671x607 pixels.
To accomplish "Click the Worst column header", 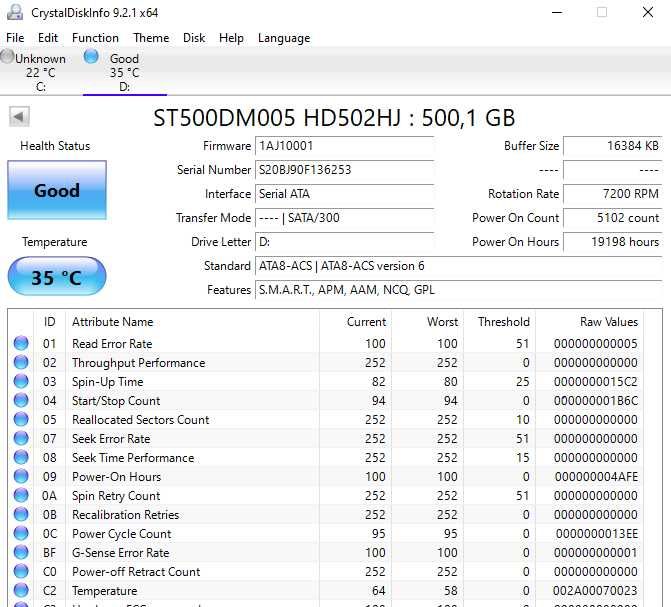I will [442, 321].
